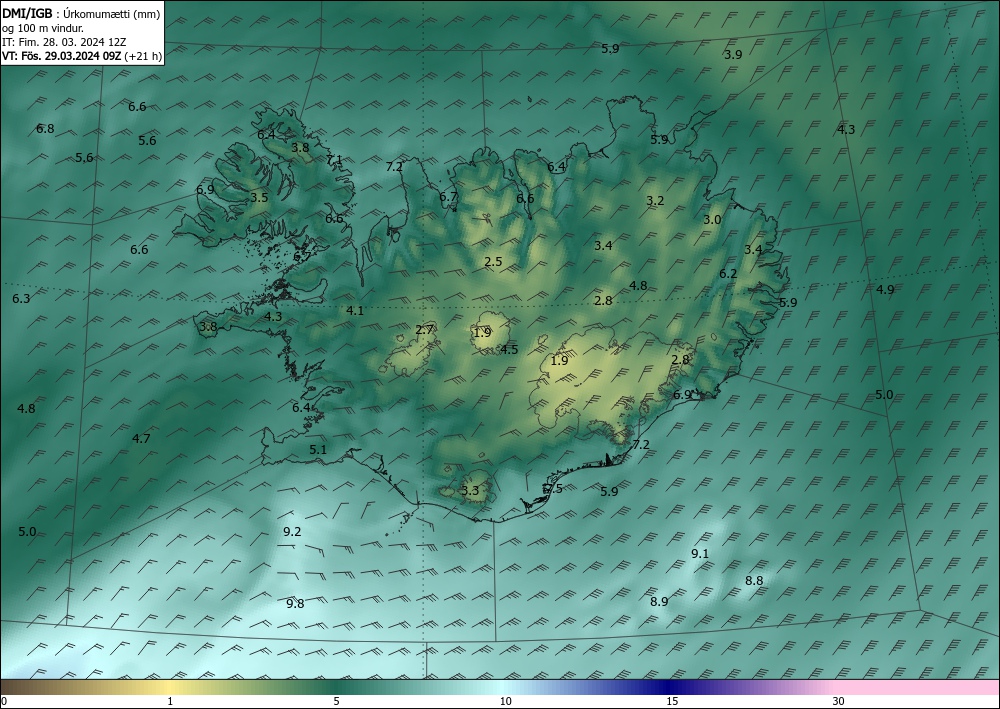The width and height of the screenshot is (1000, 709).
Task: Select the initial time 'IT: Fim. 28. 03. 2024 12Z'
Action: pos(64,42)
